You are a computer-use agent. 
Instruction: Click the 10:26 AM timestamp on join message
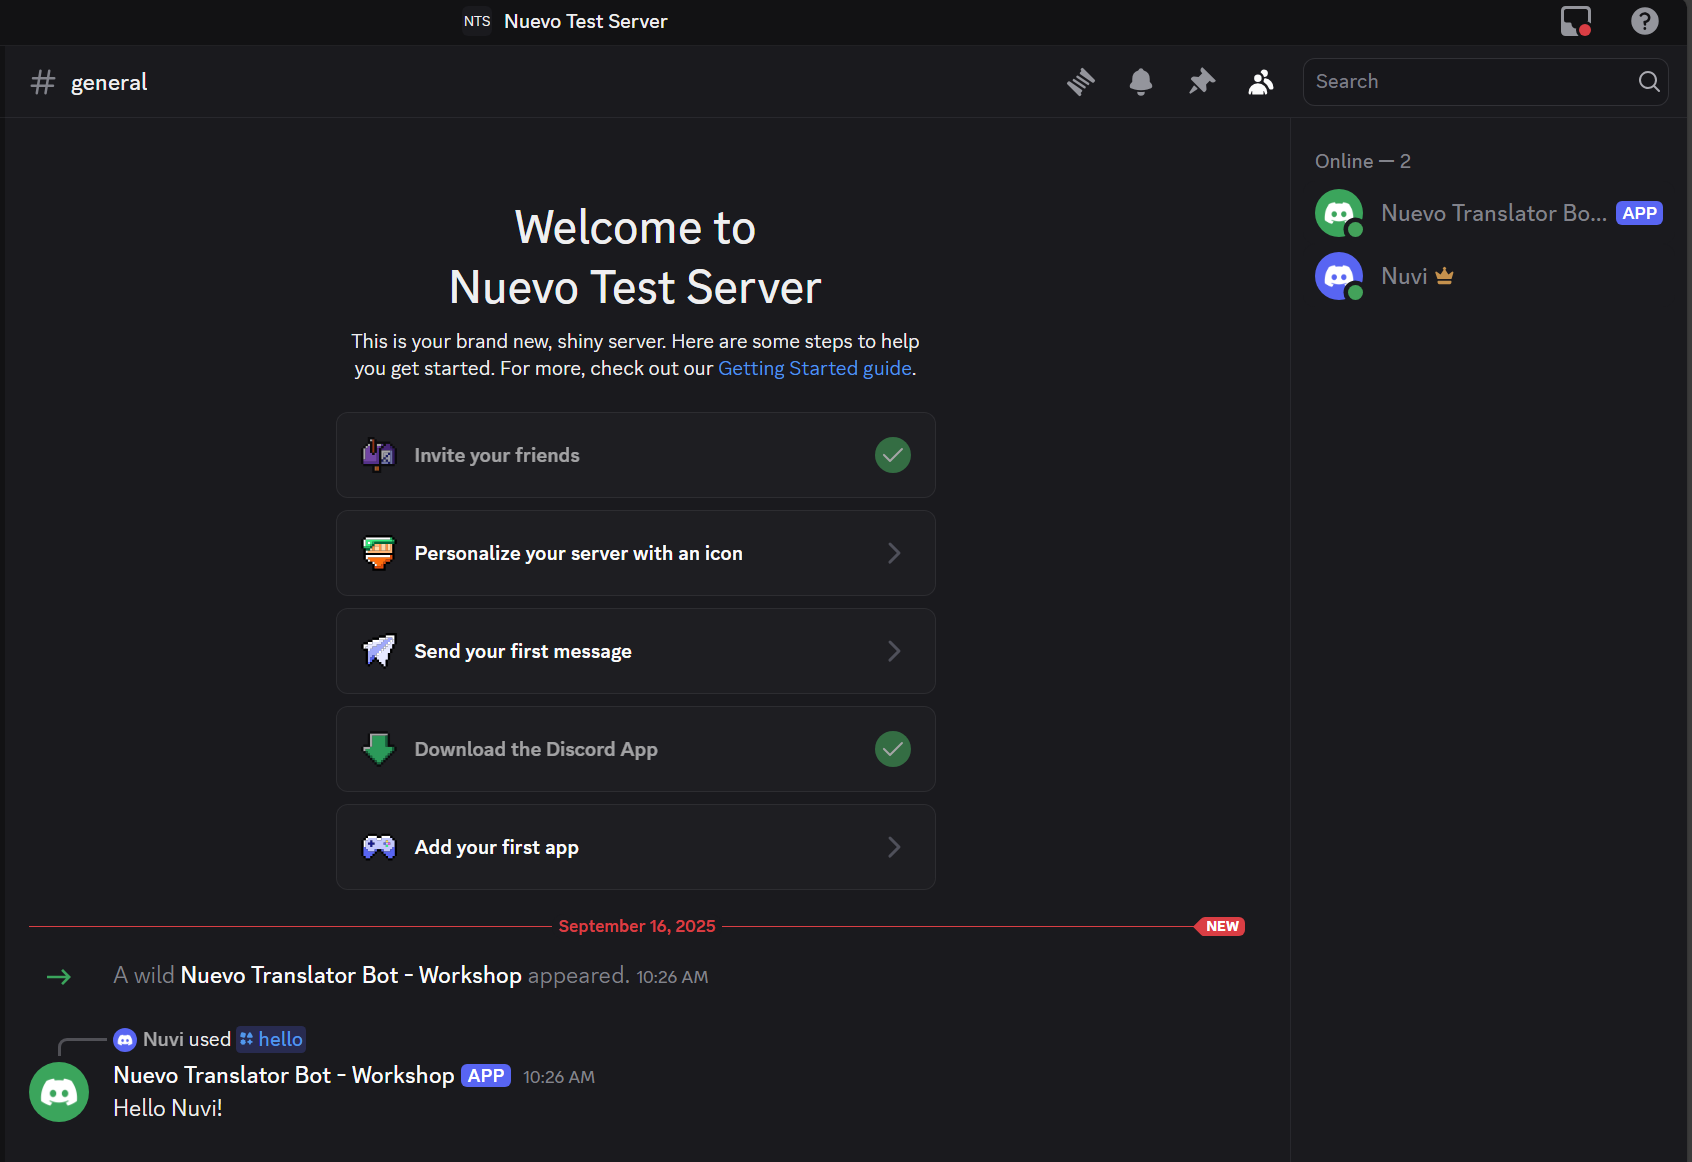point(672,977)
